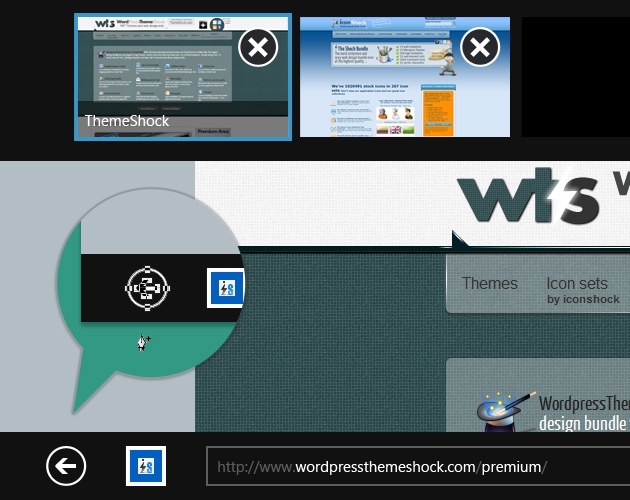Open the WordpressTheme design bundle link
The height and width of the screenshot is (500, 630).
tap(584, 414)
